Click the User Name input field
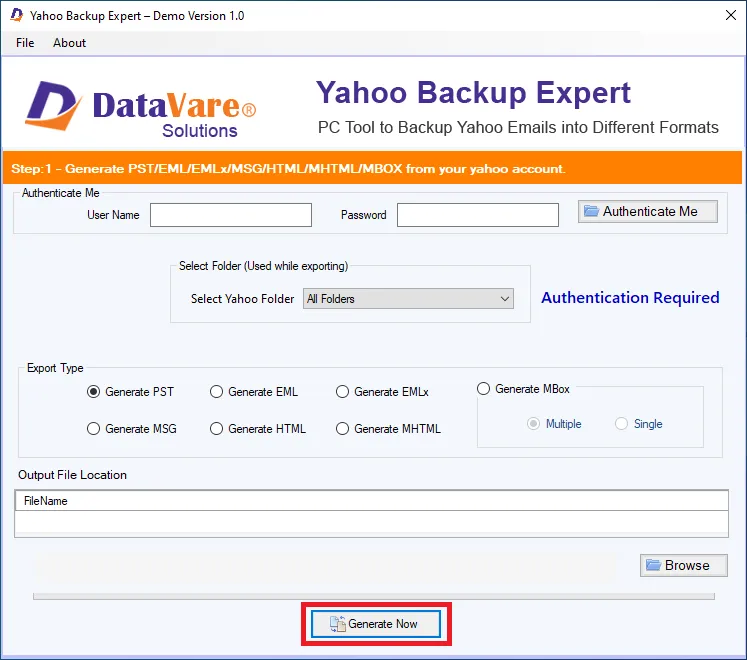This screenshot has width=747, height=660. tap(231, 215)
